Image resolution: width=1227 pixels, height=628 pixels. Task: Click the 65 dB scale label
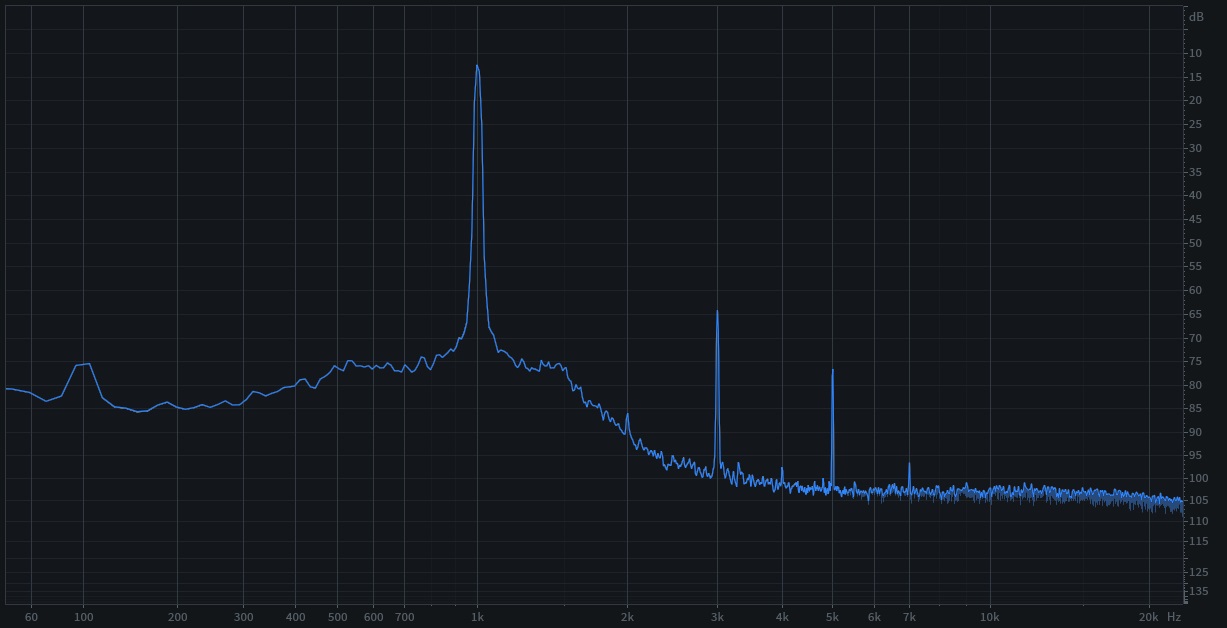pos(1195,315)
